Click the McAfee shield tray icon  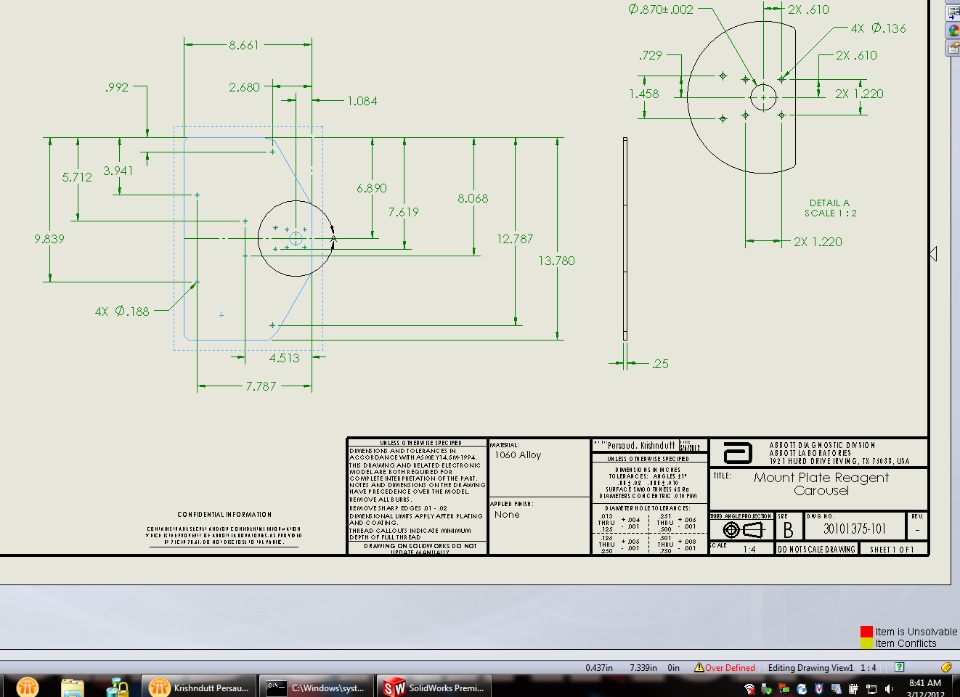tap(818, 689)
